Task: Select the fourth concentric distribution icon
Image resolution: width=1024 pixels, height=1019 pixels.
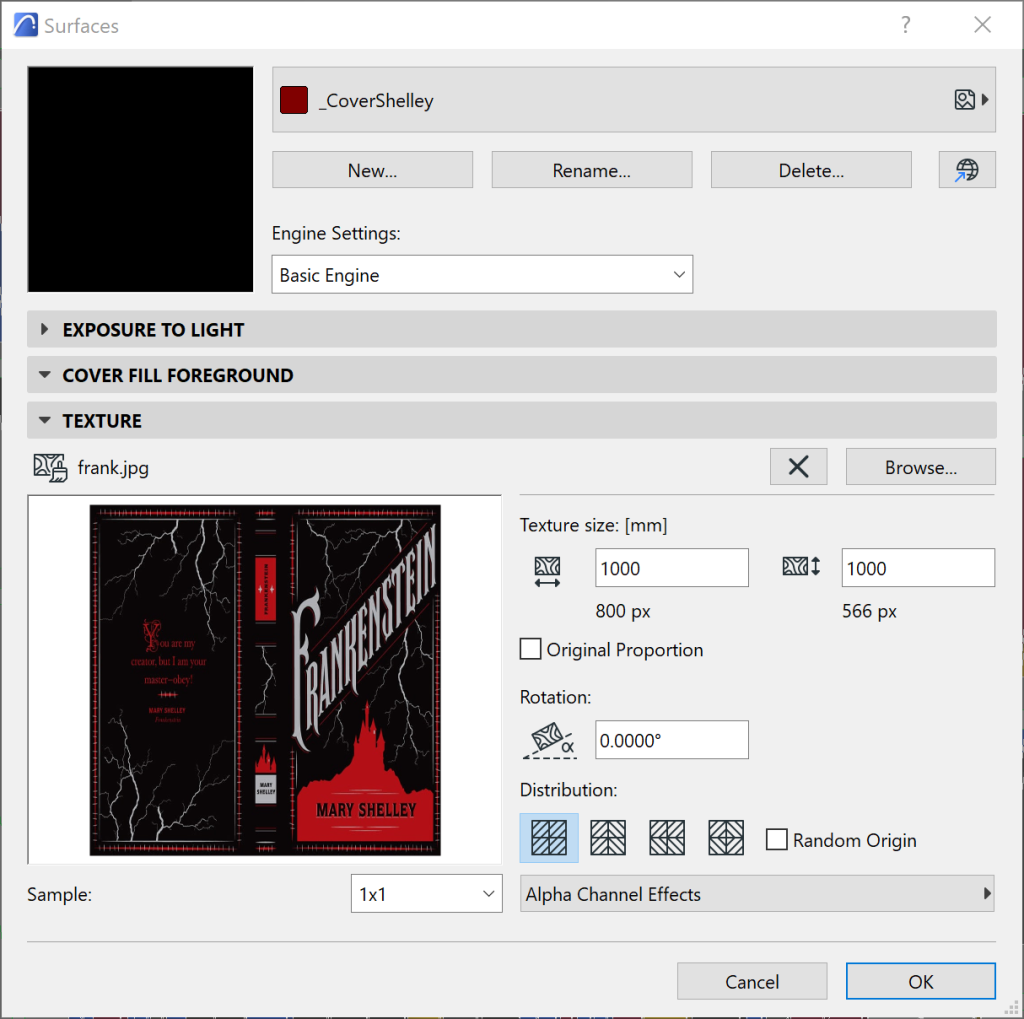Action: [x=726, y=837]
